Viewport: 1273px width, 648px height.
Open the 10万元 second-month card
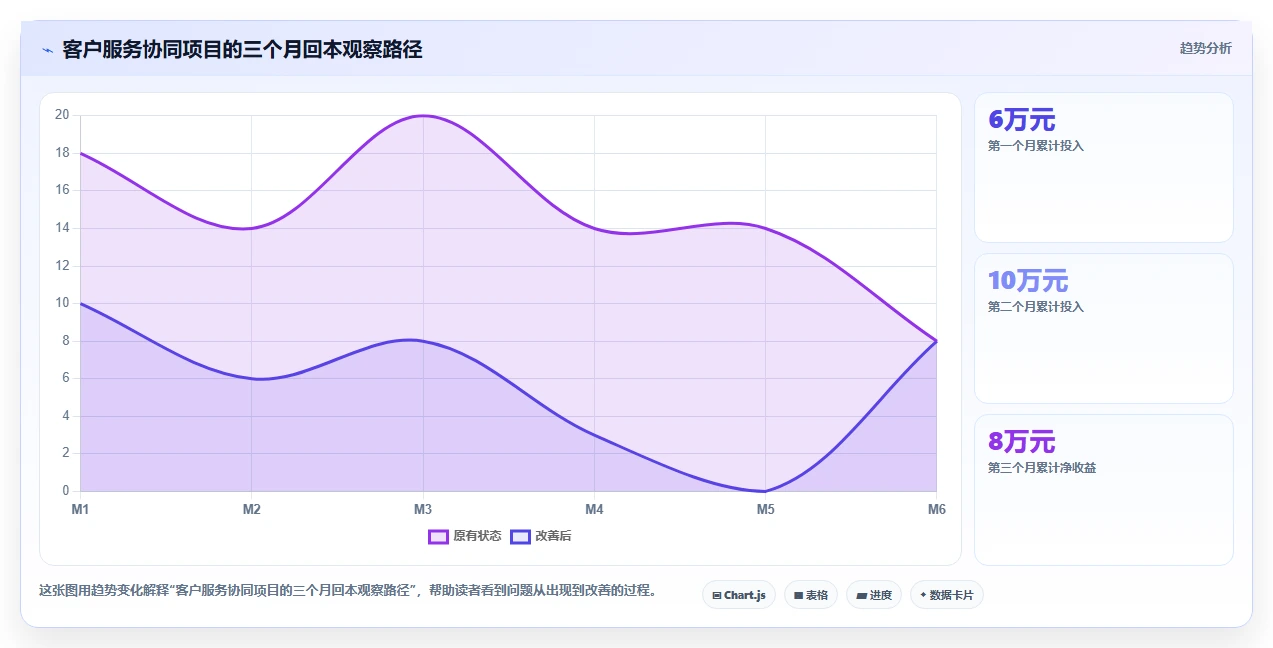click(x=1104, y=329)
